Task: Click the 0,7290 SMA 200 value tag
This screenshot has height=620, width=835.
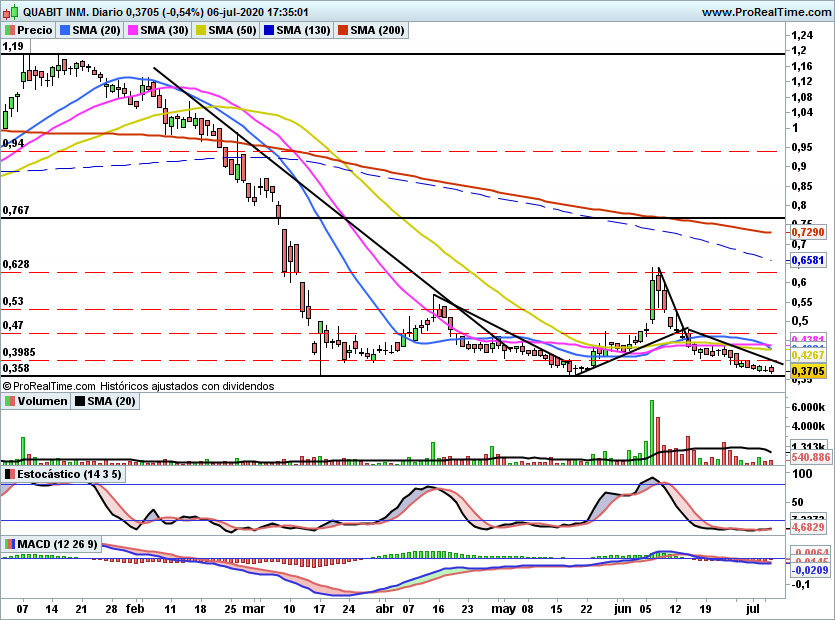Action: tap(807, 232)
